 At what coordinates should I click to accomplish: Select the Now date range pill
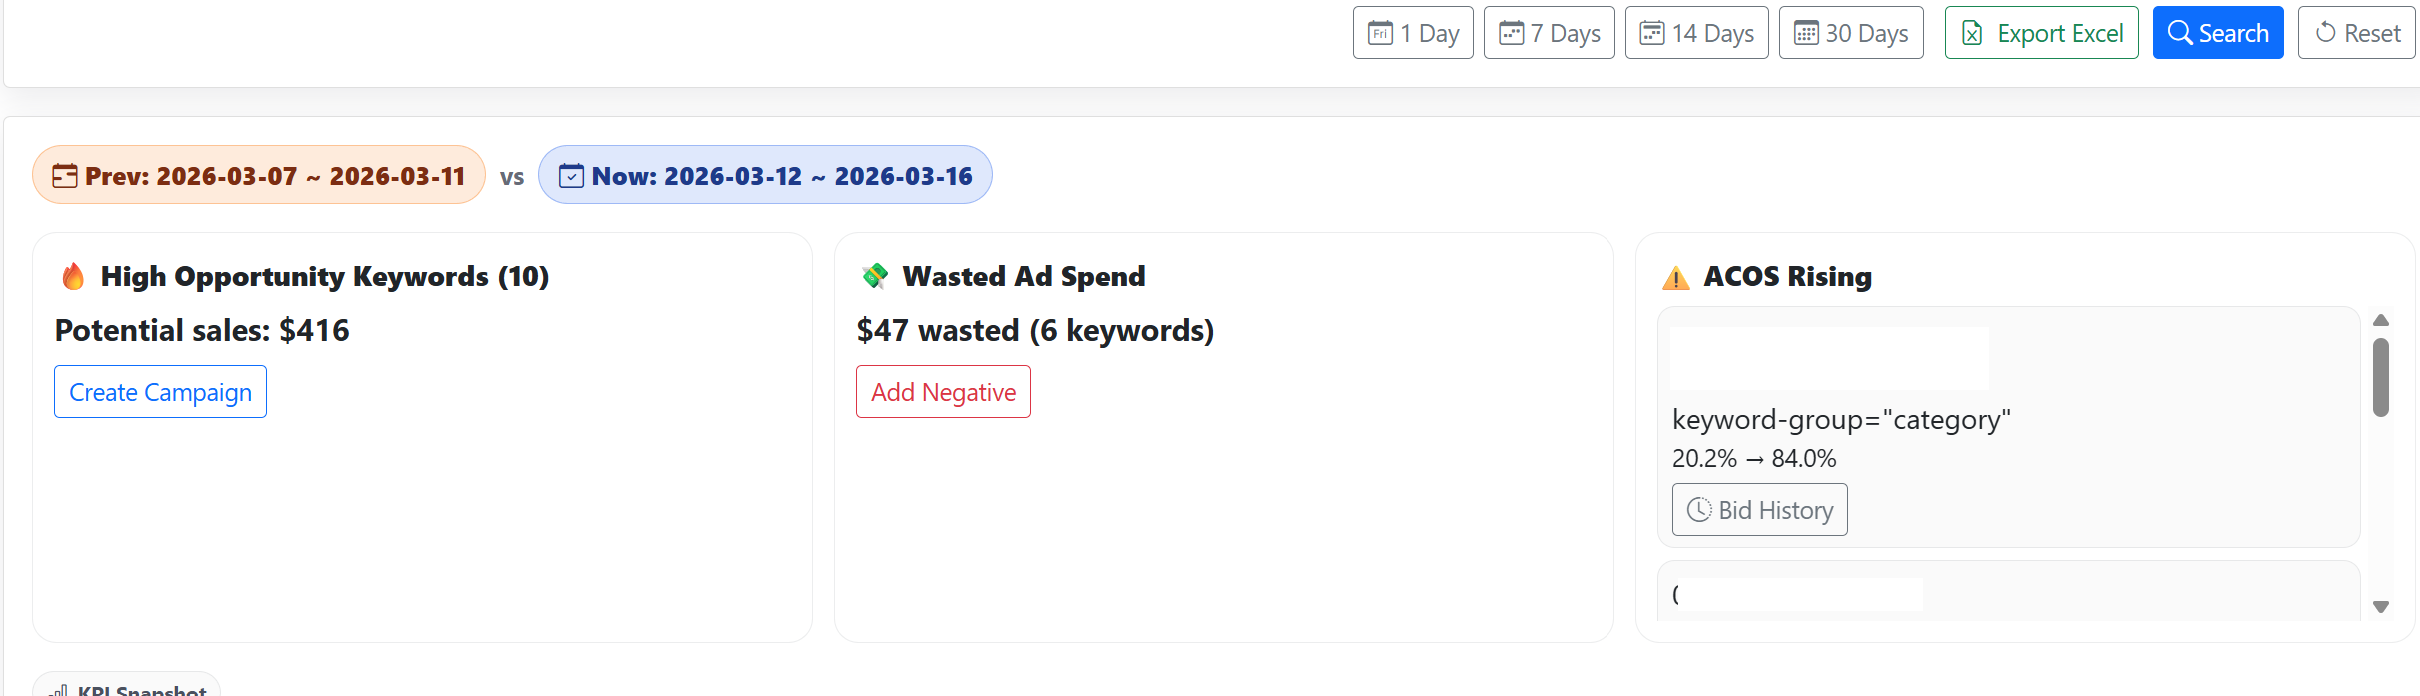pyautogui.click(x=765, y=175)
